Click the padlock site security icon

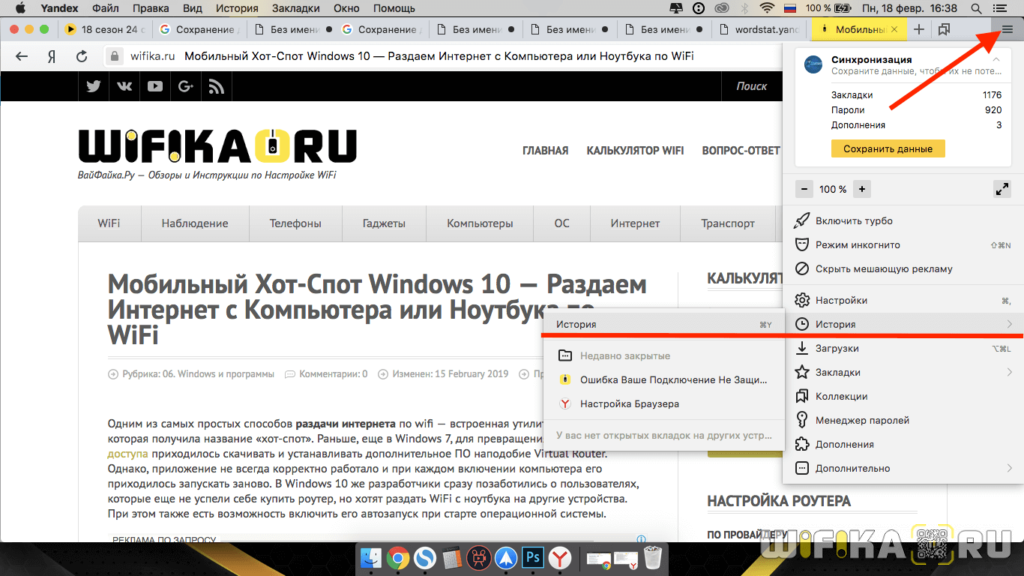click(x=114, y=56)
